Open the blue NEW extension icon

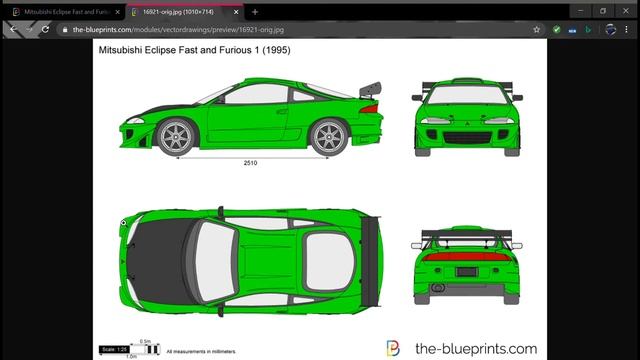tap(572, 30)
